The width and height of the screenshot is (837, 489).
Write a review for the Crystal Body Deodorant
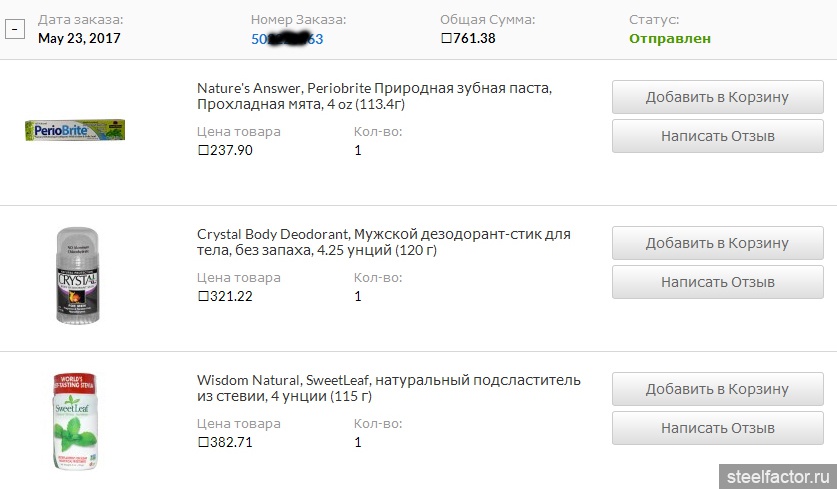pos(717,282)
